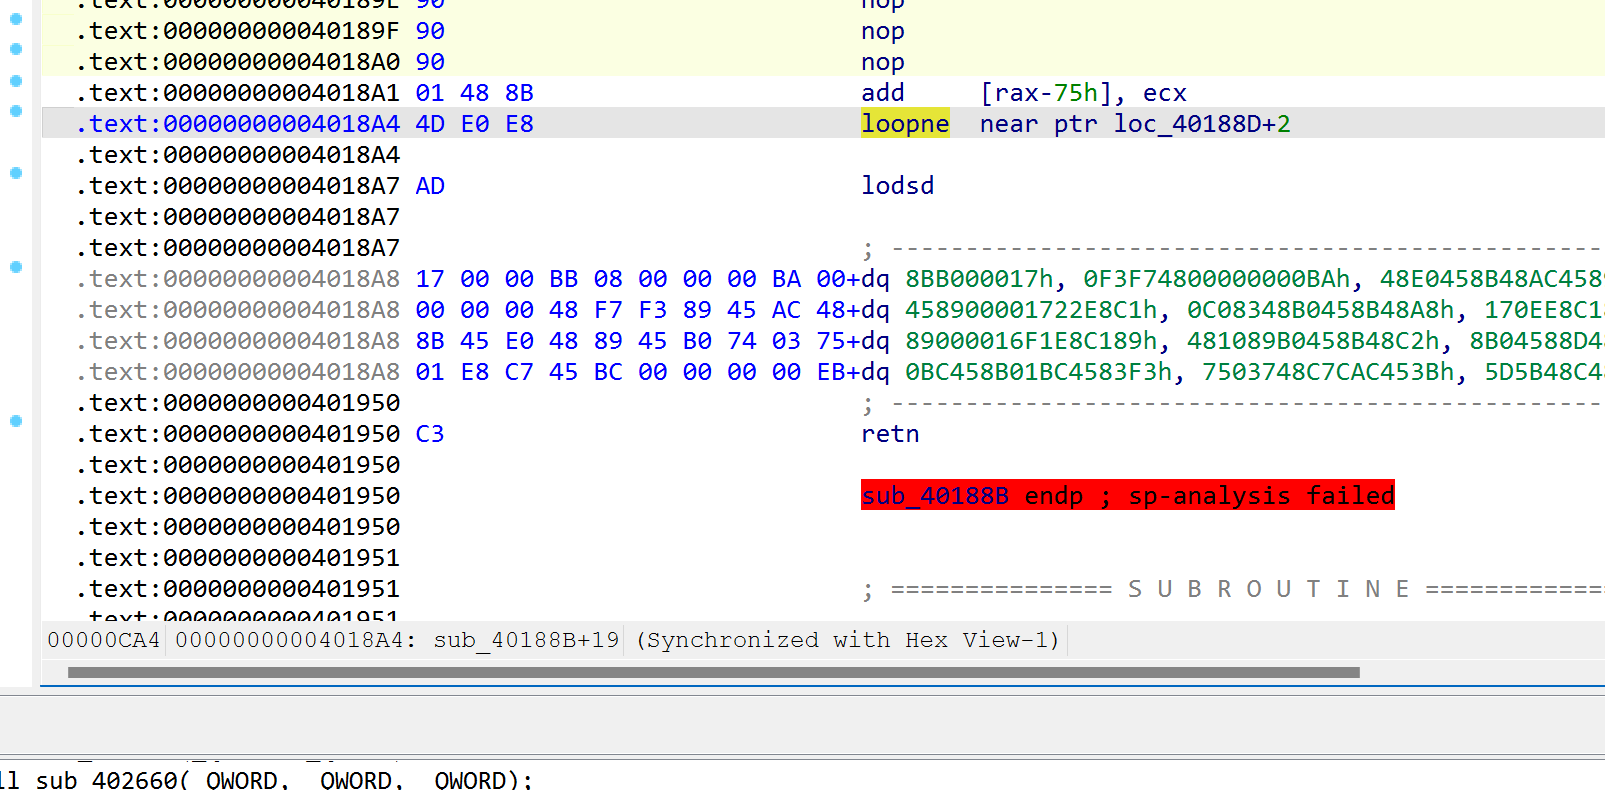
Task: Click status bar location sub_40188B+19
Action: click(526, 640)
